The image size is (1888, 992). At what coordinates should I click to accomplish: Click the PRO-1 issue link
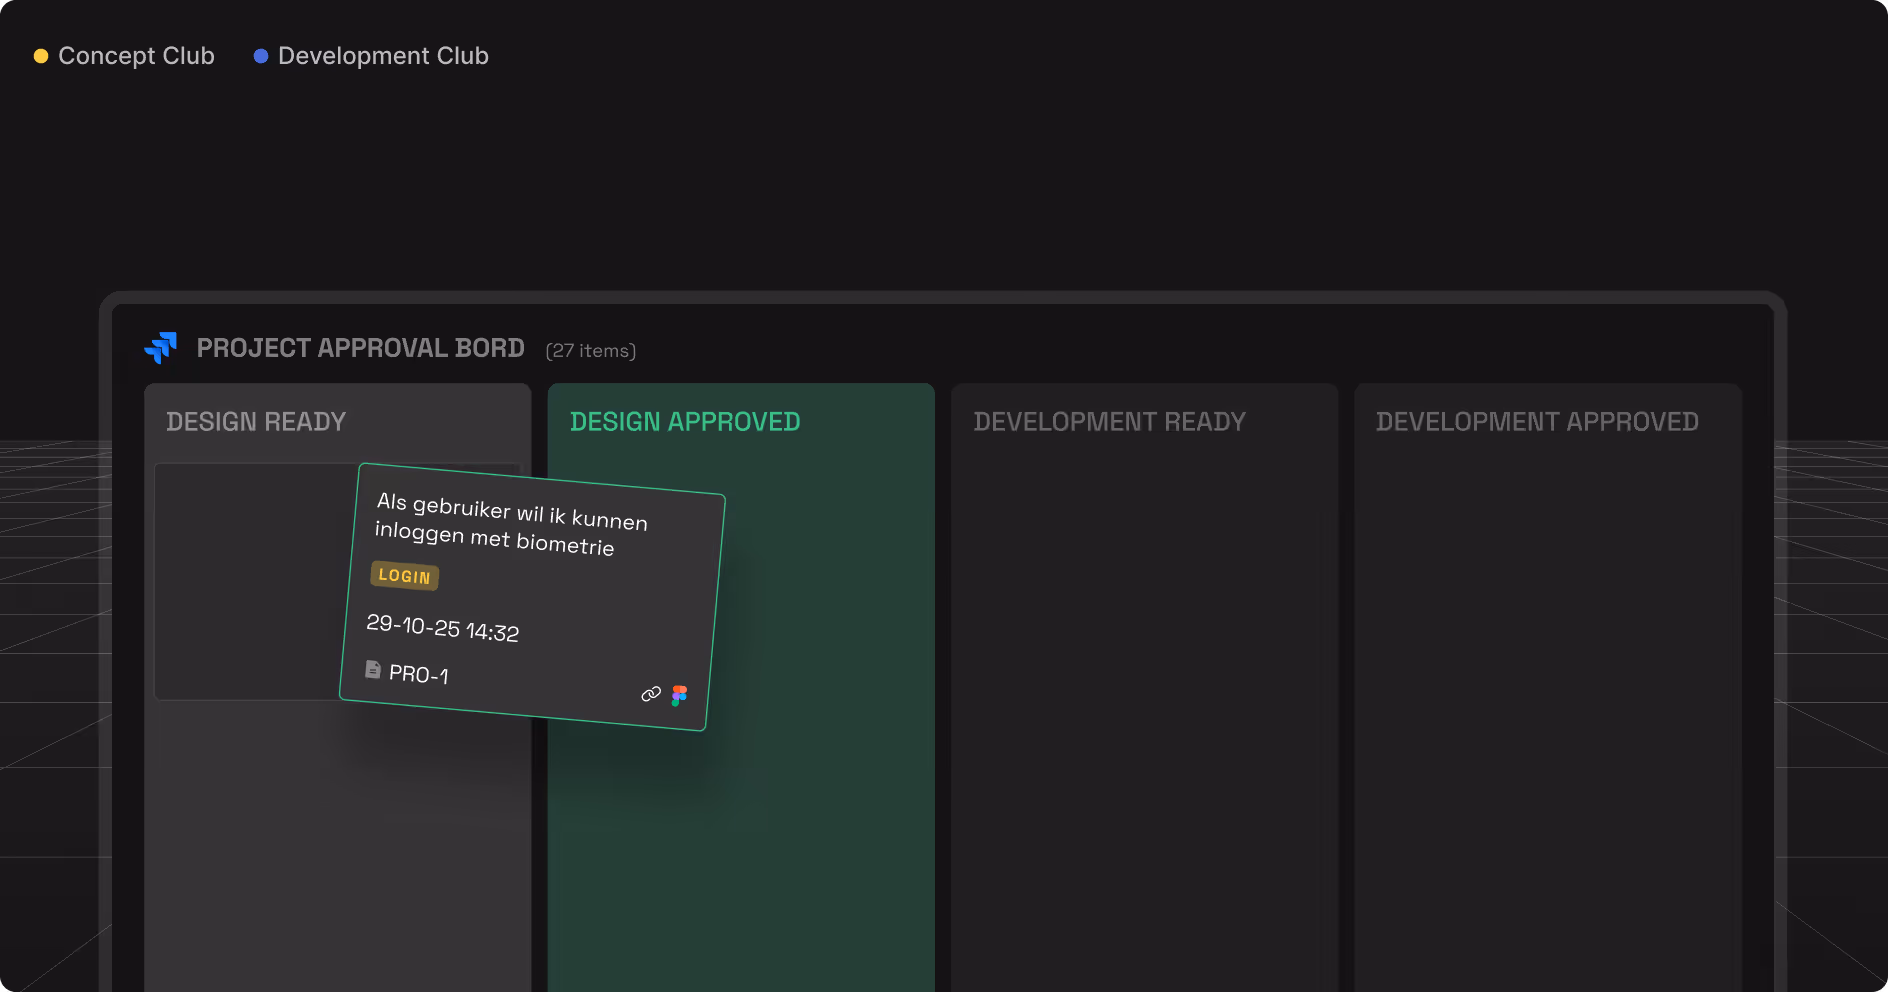tap(419, 673)
